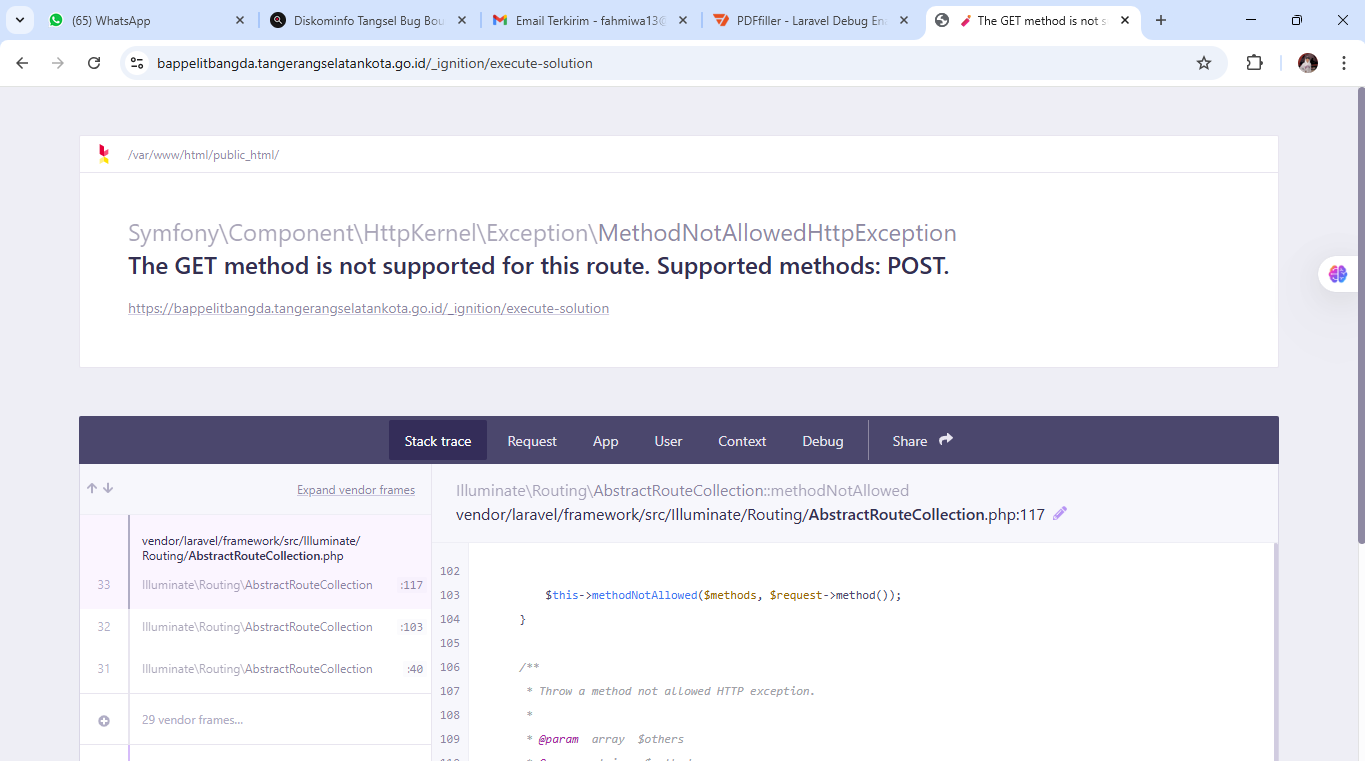Screen dimensions: 1365x761
Task: Open a new browser tab
Action: (x=1161, y=20)
